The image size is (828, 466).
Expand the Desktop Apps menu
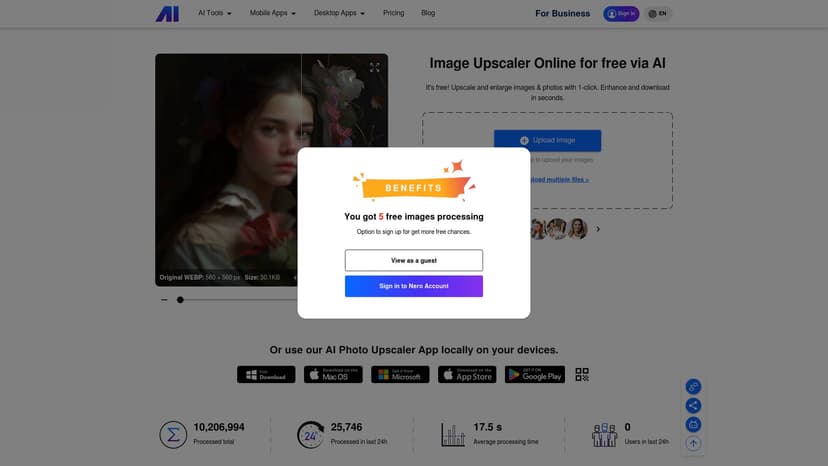[x=339, y=13]
